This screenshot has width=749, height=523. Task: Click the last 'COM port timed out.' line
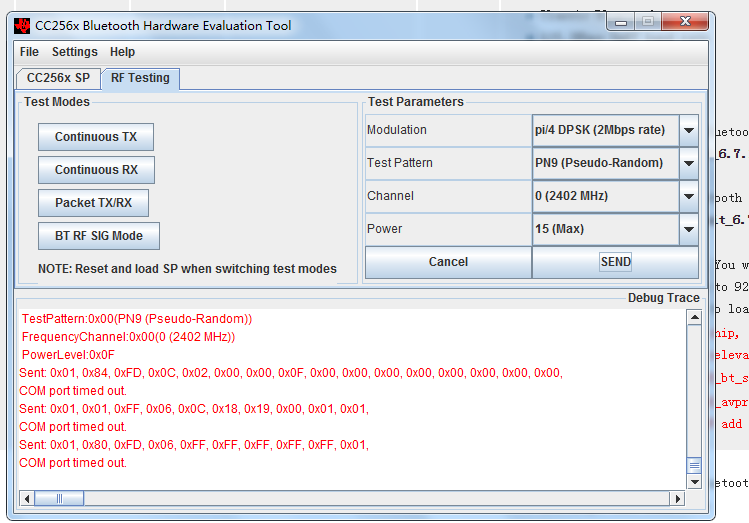(x=73, y=463)
